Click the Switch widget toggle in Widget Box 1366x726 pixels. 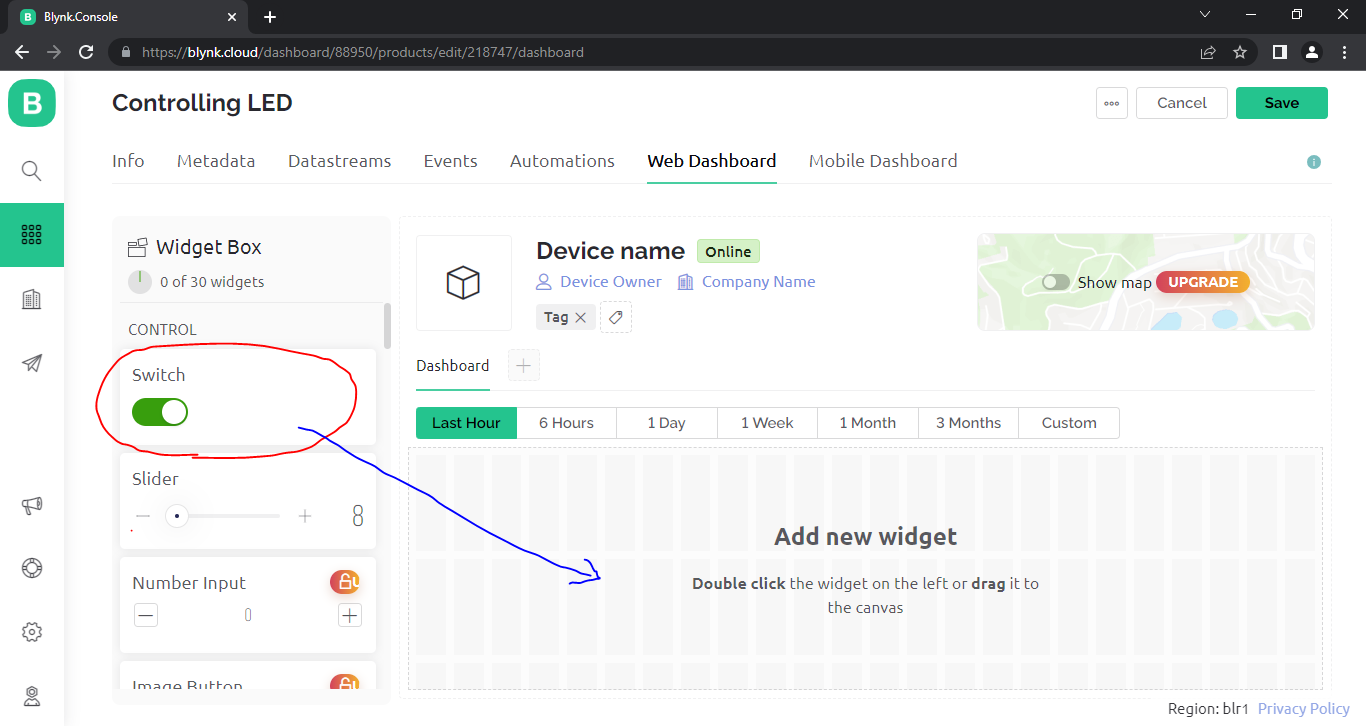click(160, 411)
